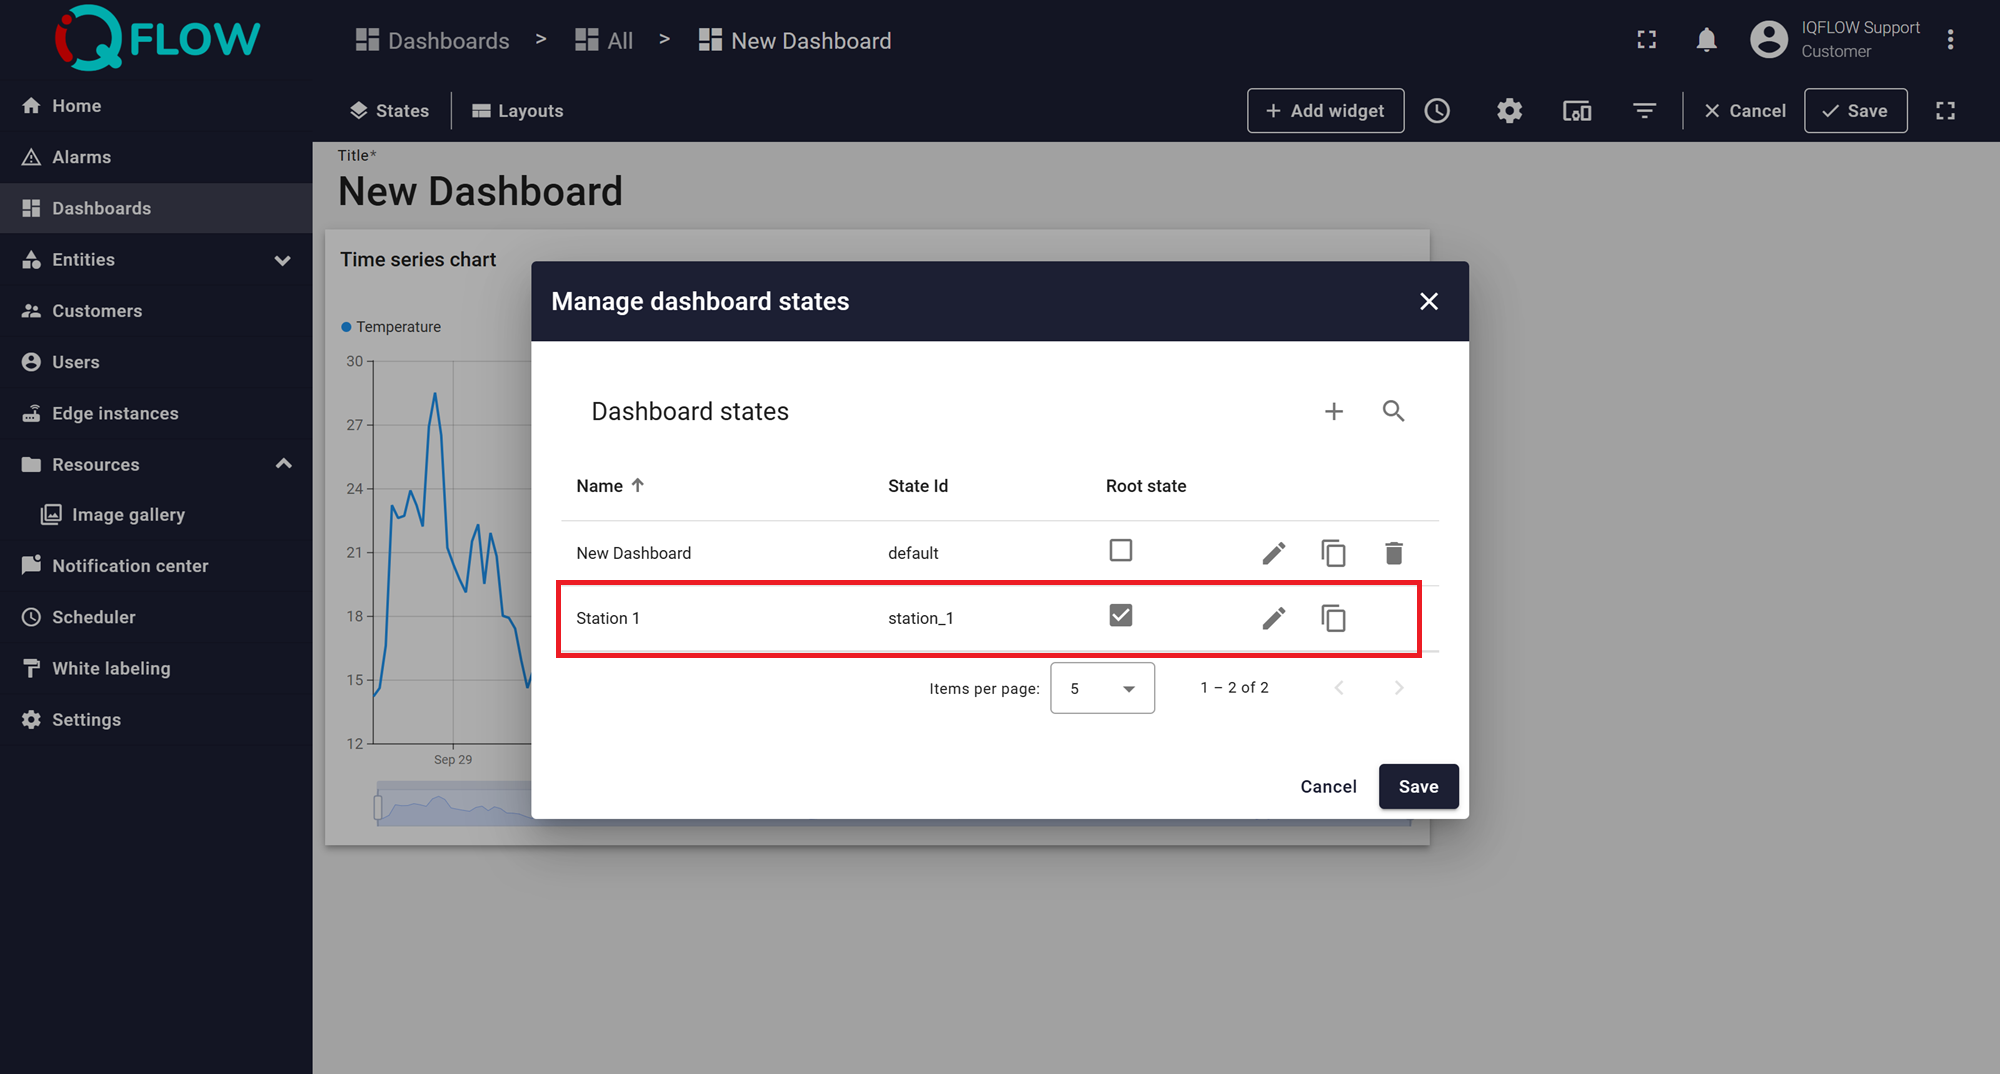Screen dimensions: 2000x1074
Task: Click the add new dashboard state plus icon
Action: click(x=1333, y=411)
